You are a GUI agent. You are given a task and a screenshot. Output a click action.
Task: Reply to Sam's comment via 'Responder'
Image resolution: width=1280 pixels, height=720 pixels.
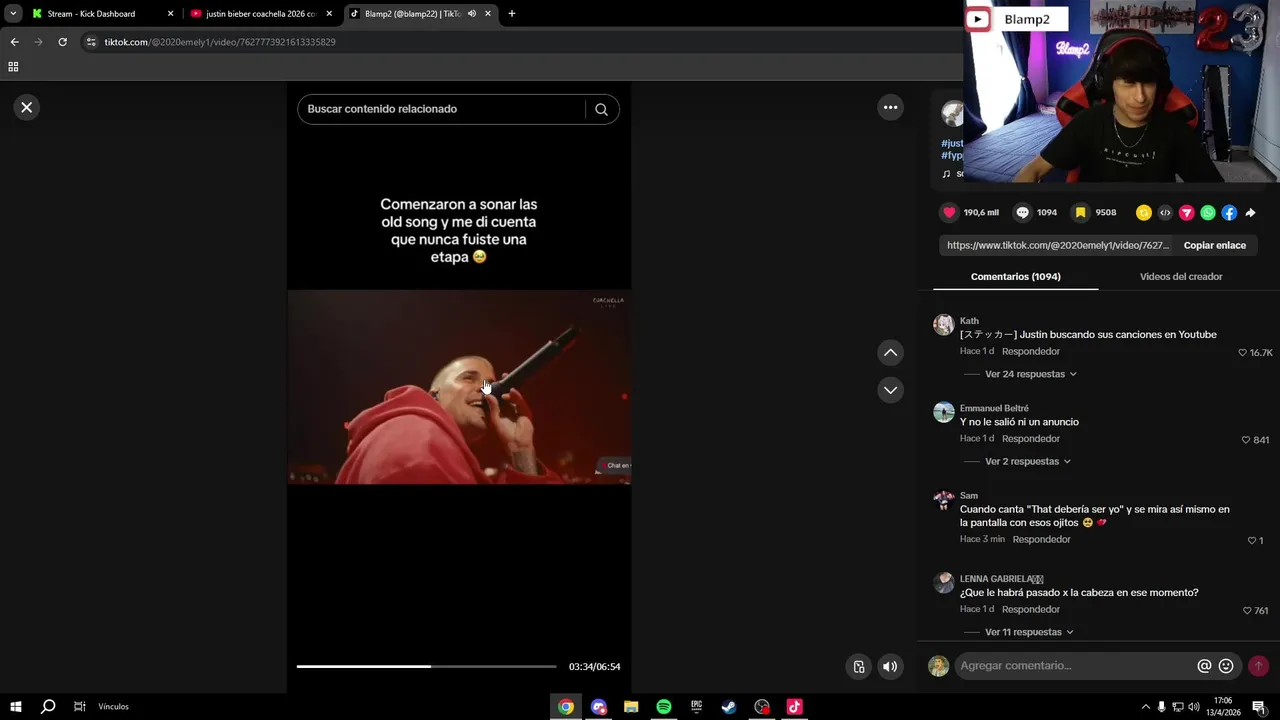click(1041, 539)
